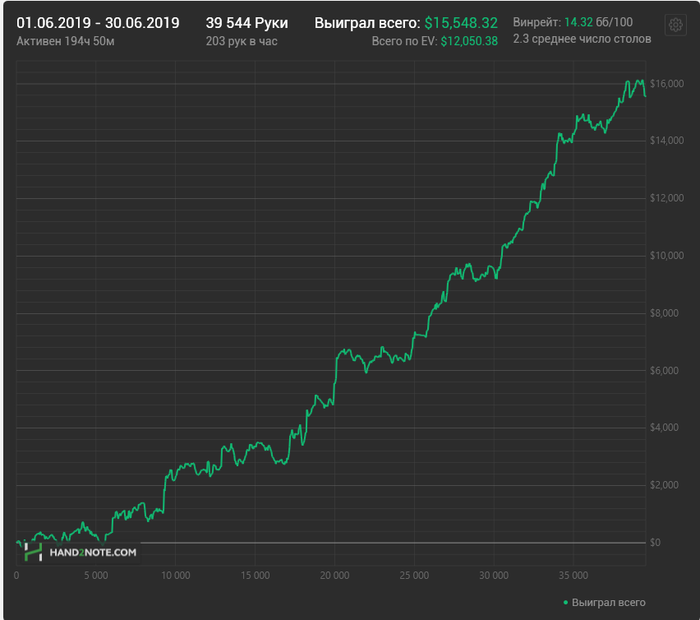Click the winrate value 14.32

579,22
